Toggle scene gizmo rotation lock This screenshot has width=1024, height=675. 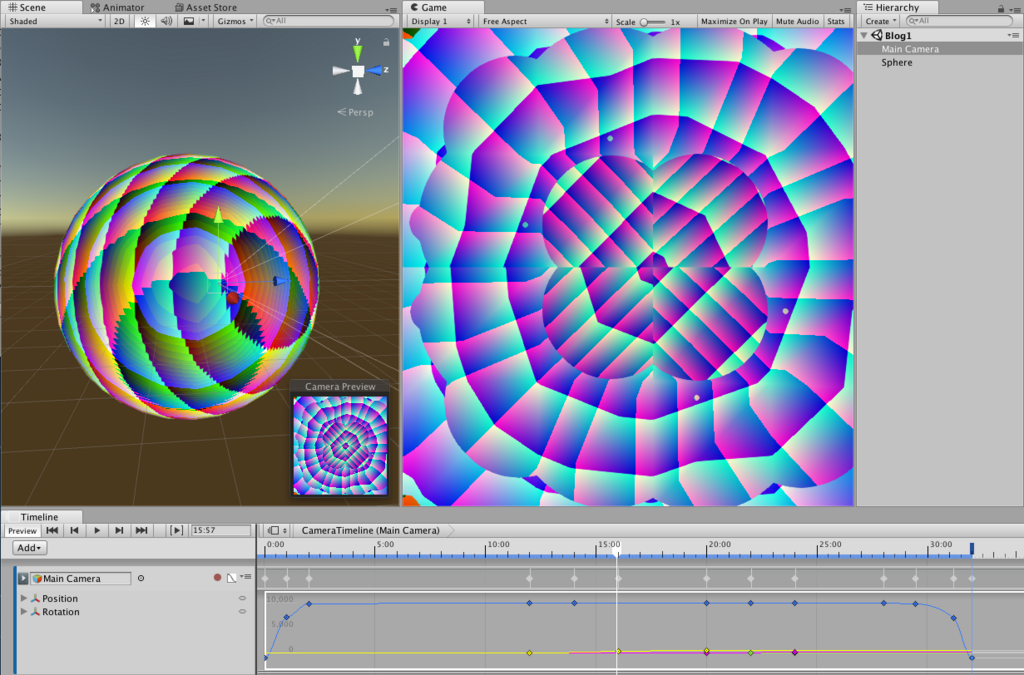tap(386, 42)
